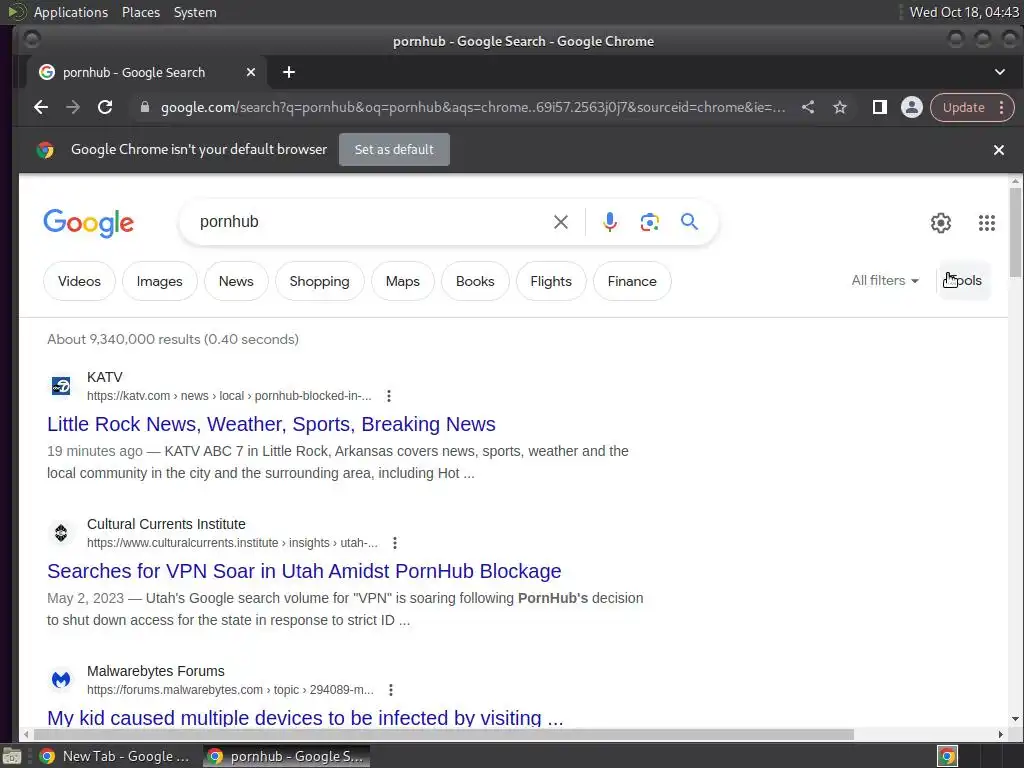Filter results by Videos
The width and height of the screenshot is (1024, 768).
[x=79, y=281]
